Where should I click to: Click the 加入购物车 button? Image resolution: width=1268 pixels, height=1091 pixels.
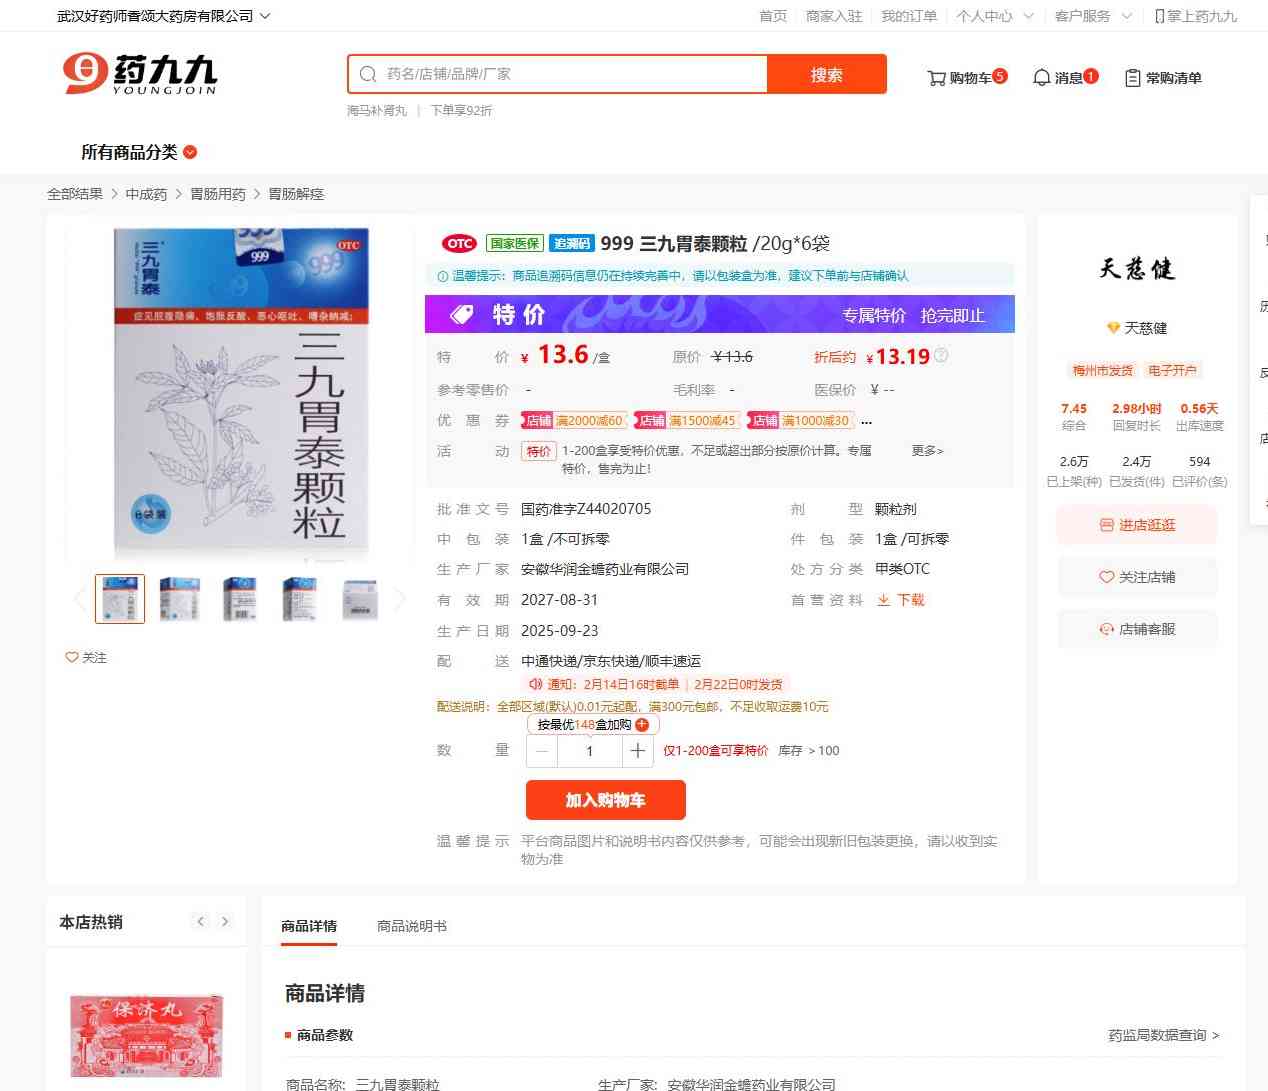pos(606,800)
